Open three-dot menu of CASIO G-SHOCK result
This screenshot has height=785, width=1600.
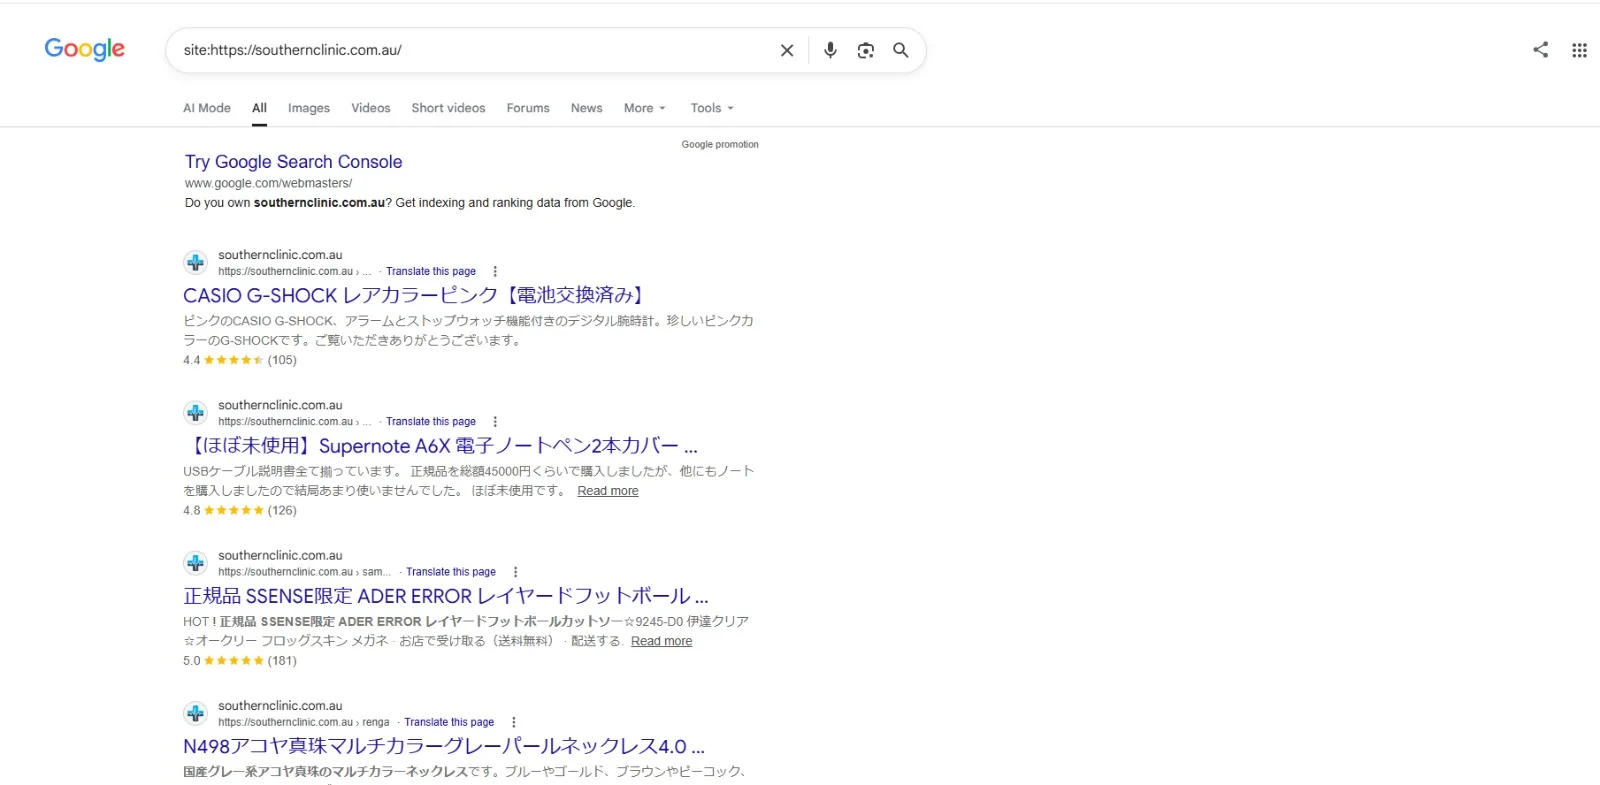point(495,271)
